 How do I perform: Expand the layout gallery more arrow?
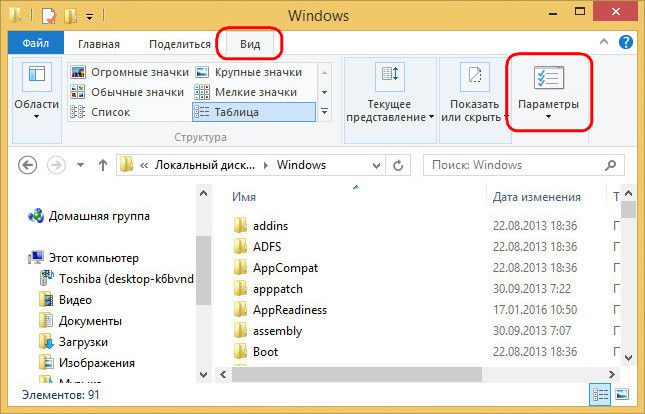pos(323,111)
